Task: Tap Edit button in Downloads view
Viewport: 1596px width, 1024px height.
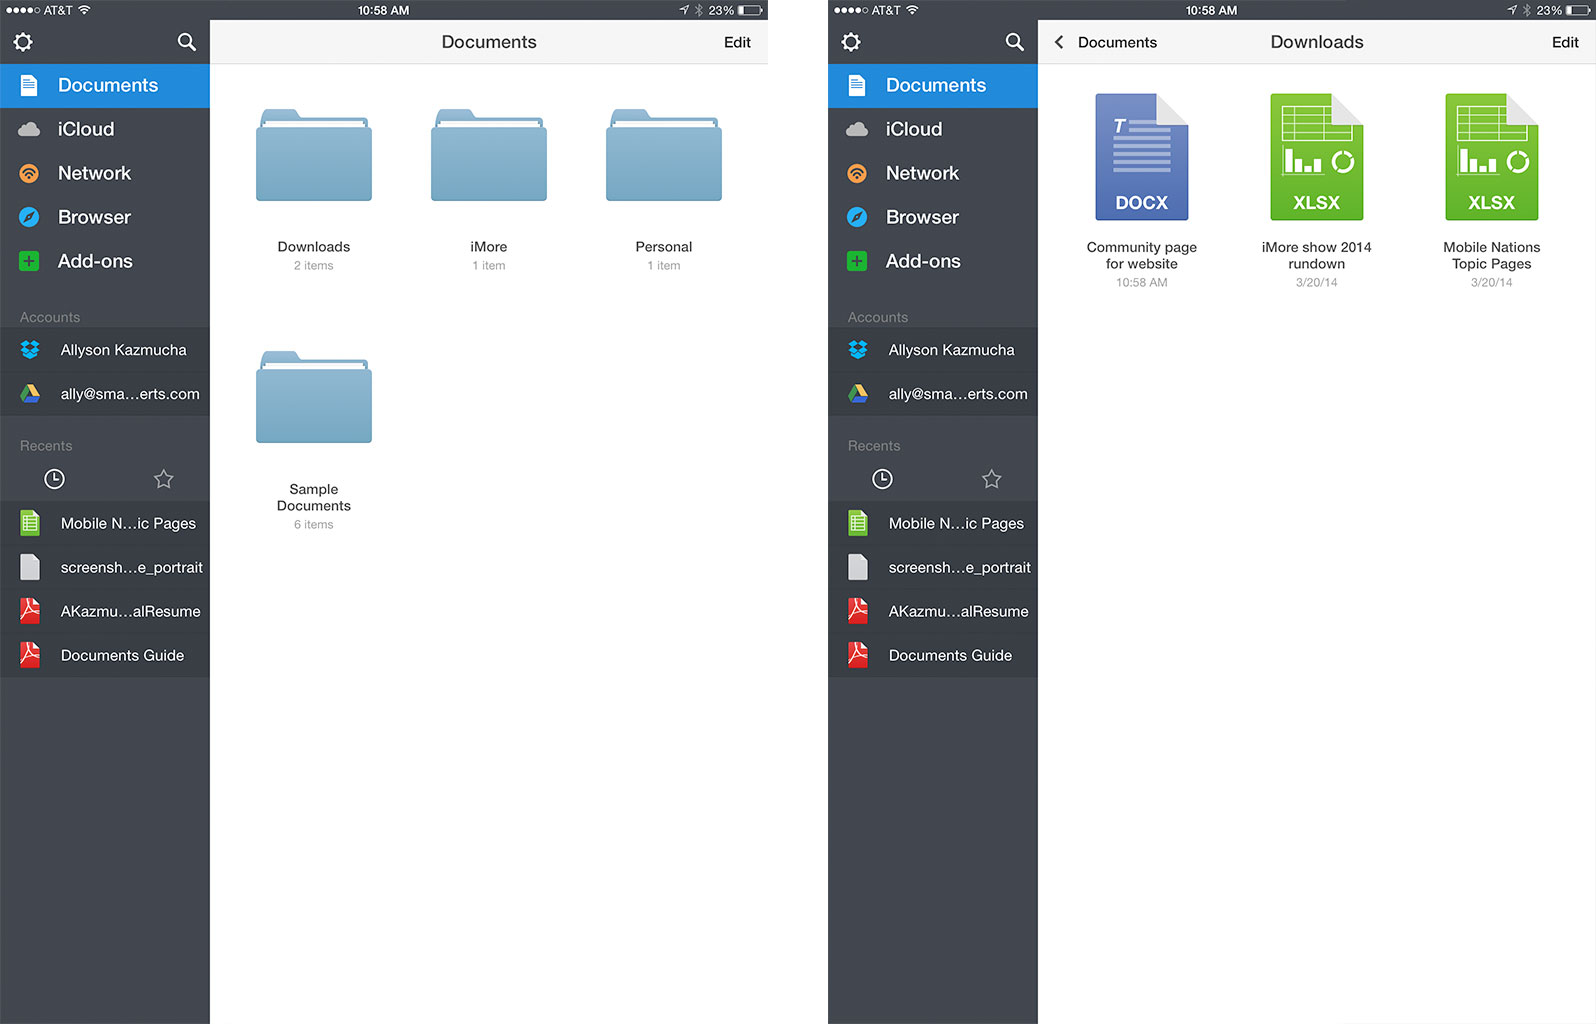Action: [1566, 42]
